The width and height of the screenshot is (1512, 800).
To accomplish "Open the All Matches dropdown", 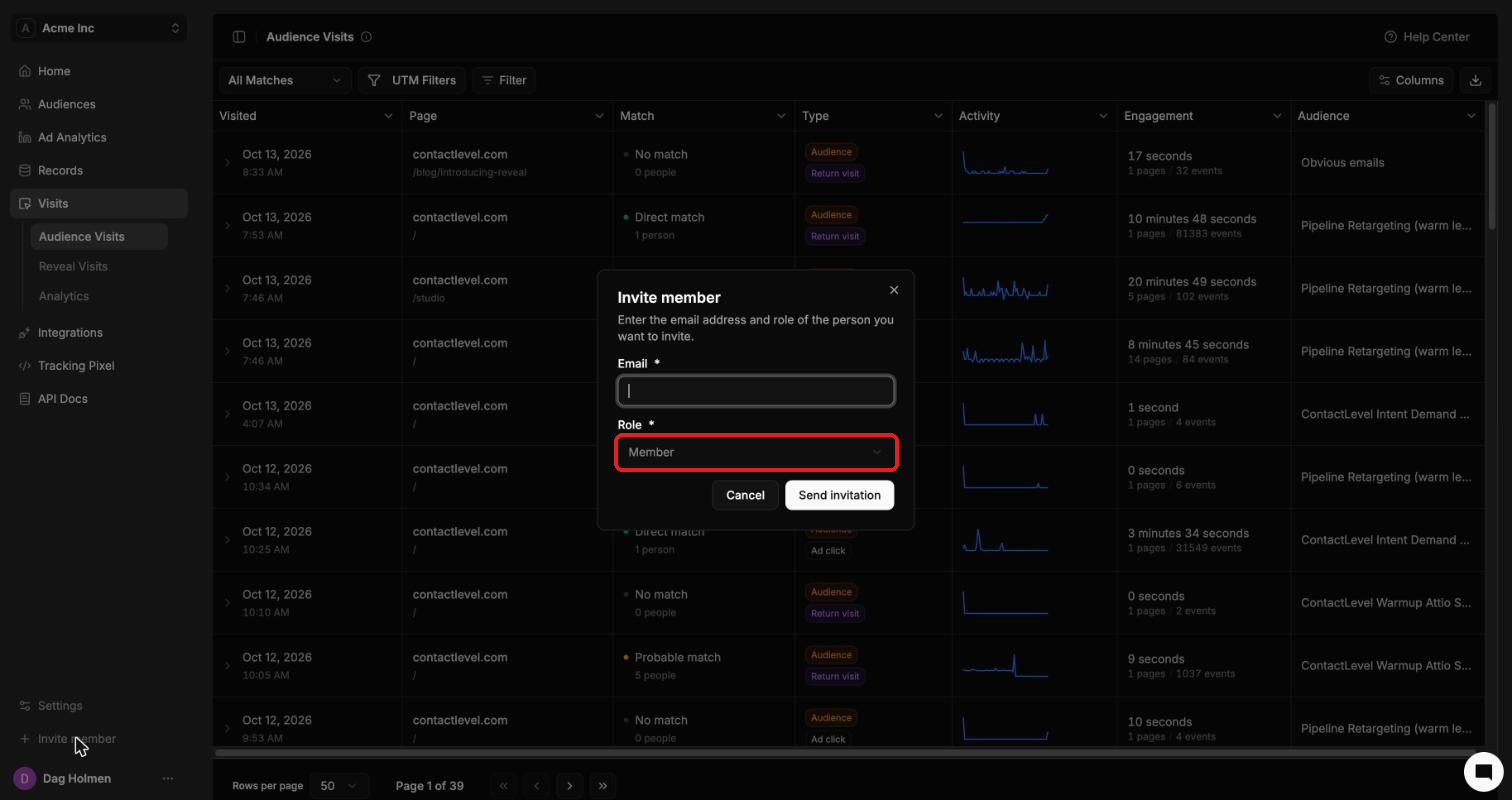I will click(285, 80).
